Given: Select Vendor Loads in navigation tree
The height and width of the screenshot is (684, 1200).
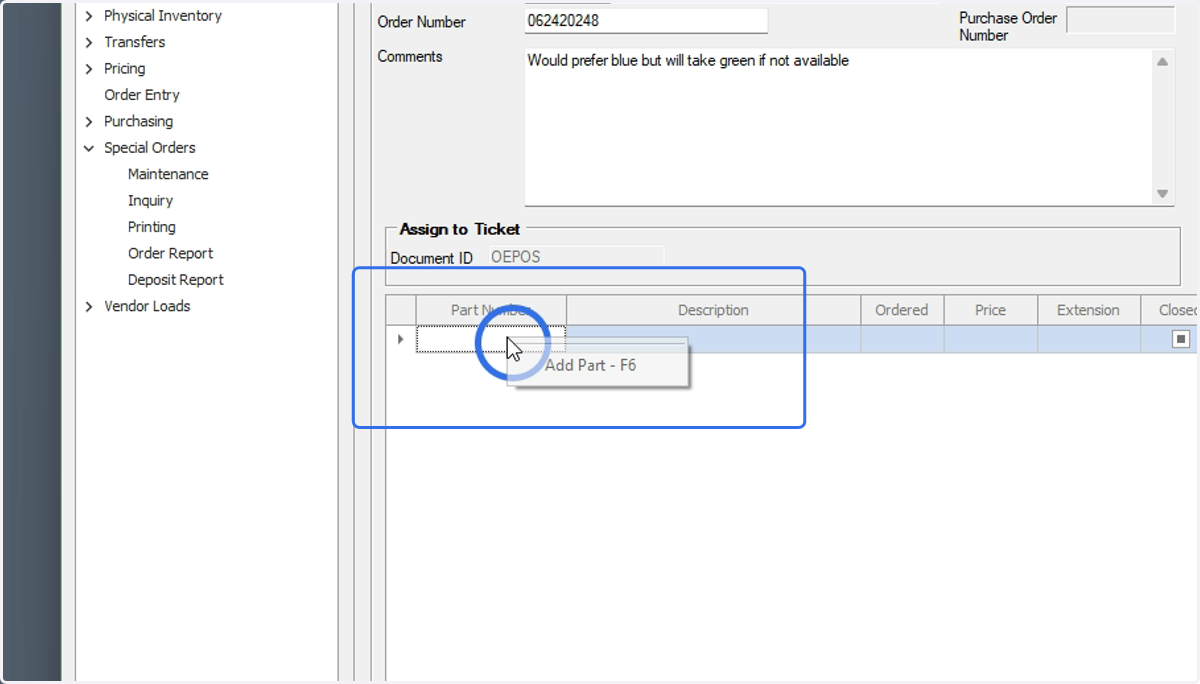Looking at the screenshot, I should pyautogui.click(x=147, y=307).
